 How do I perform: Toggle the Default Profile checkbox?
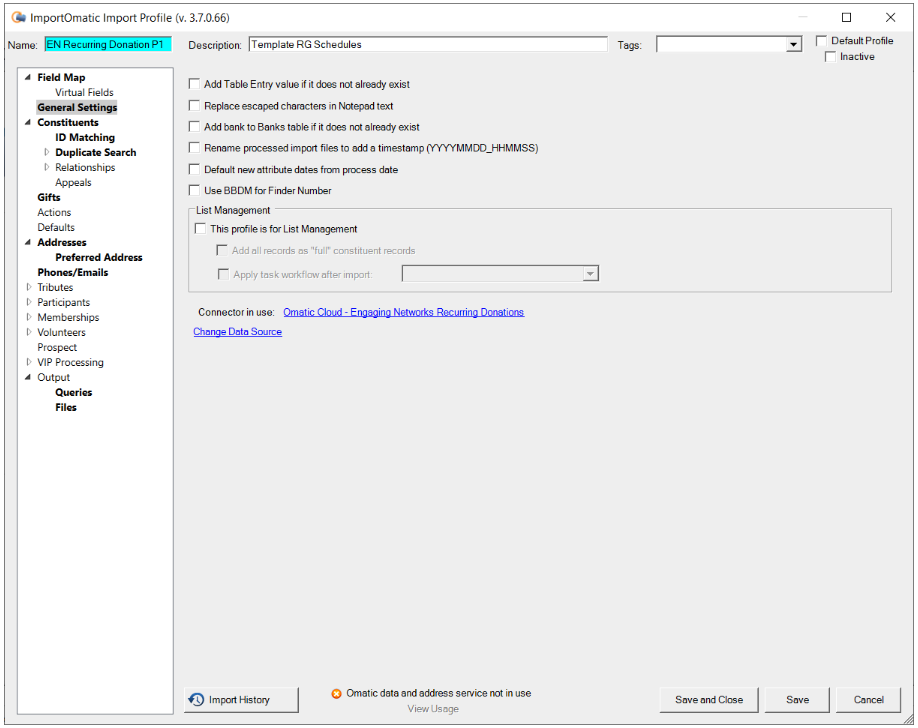(822, 40)
